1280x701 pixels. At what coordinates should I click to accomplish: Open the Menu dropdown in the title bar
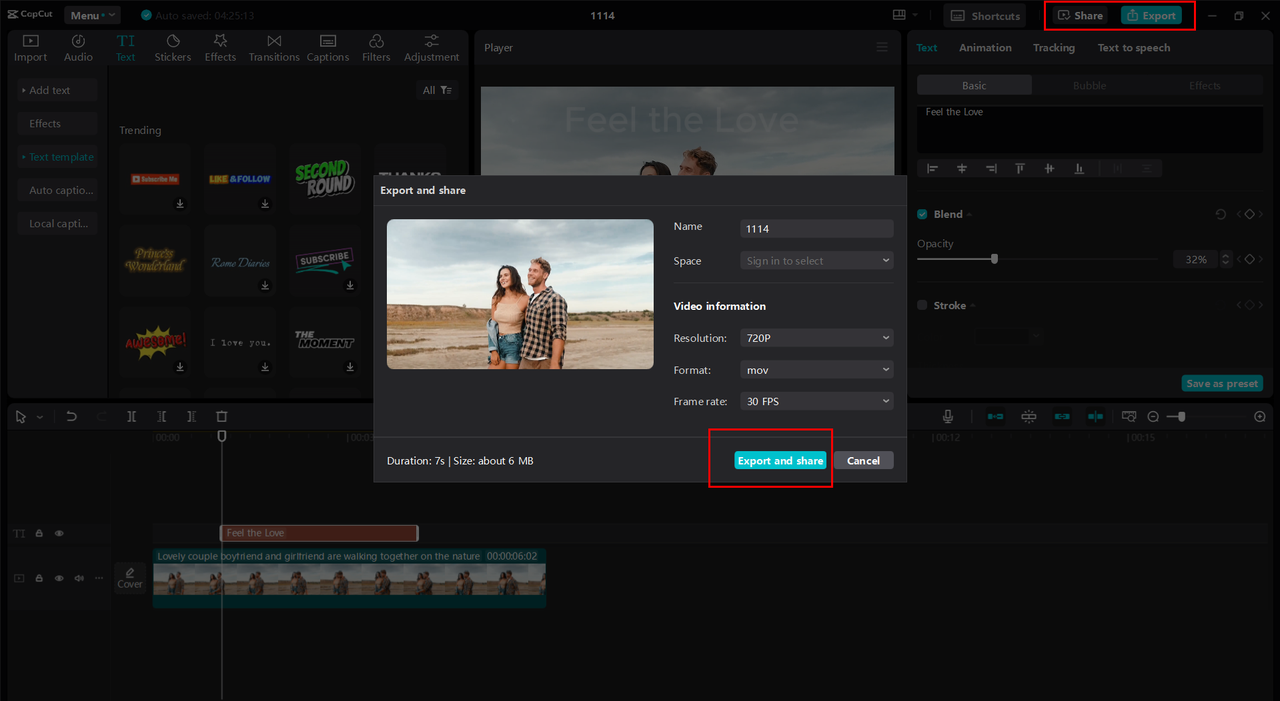point(92,15)
